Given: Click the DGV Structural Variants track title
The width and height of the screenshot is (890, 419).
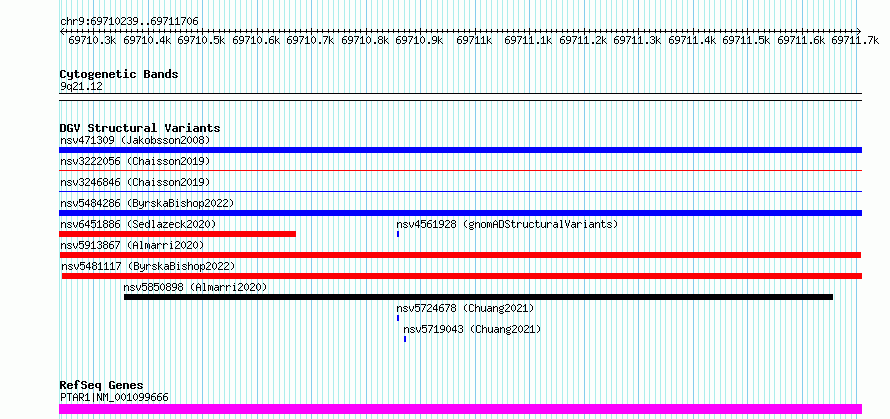Looking at the screenshot, I should coord(140,128).
